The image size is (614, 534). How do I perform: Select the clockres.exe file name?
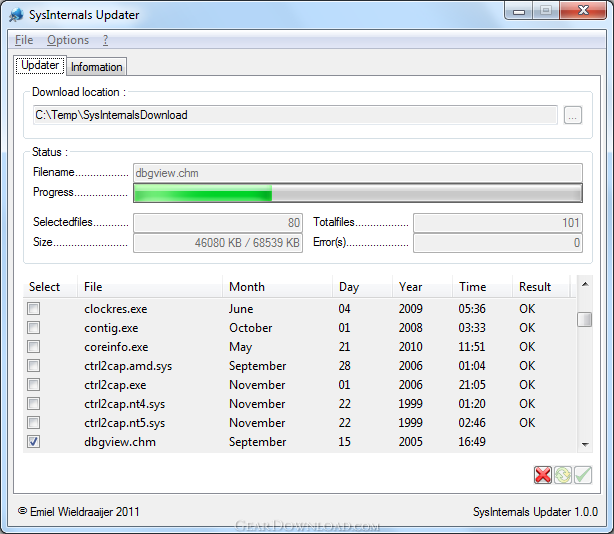116,309
